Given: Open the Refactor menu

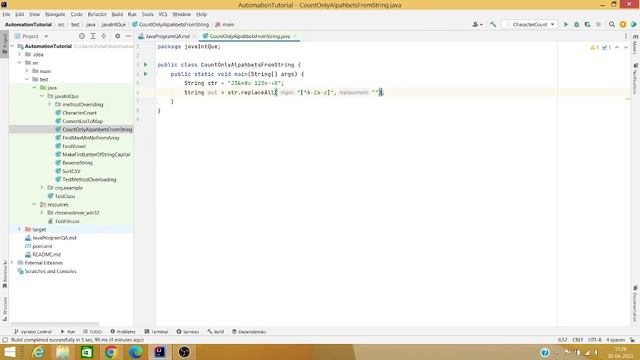Looking at the screenshot, I should [x=97, y=14].
